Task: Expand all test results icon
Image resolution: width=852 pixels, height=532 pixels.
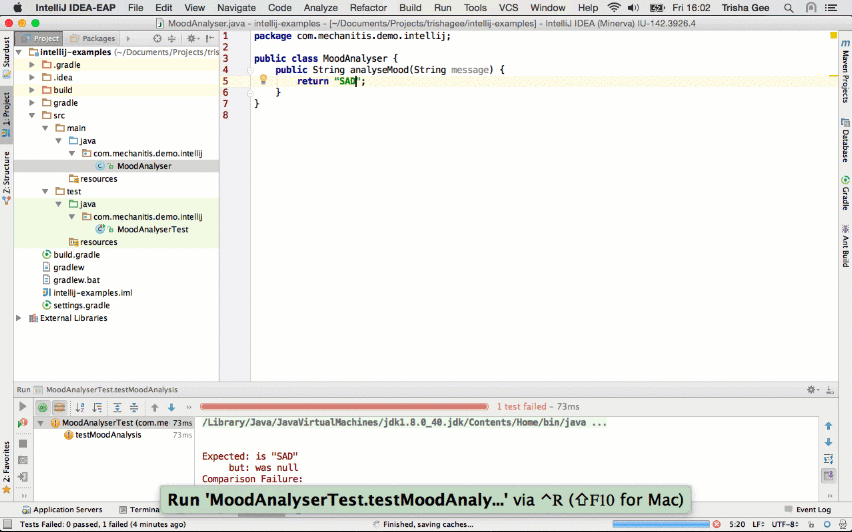Action: click(x=117, y=407)
